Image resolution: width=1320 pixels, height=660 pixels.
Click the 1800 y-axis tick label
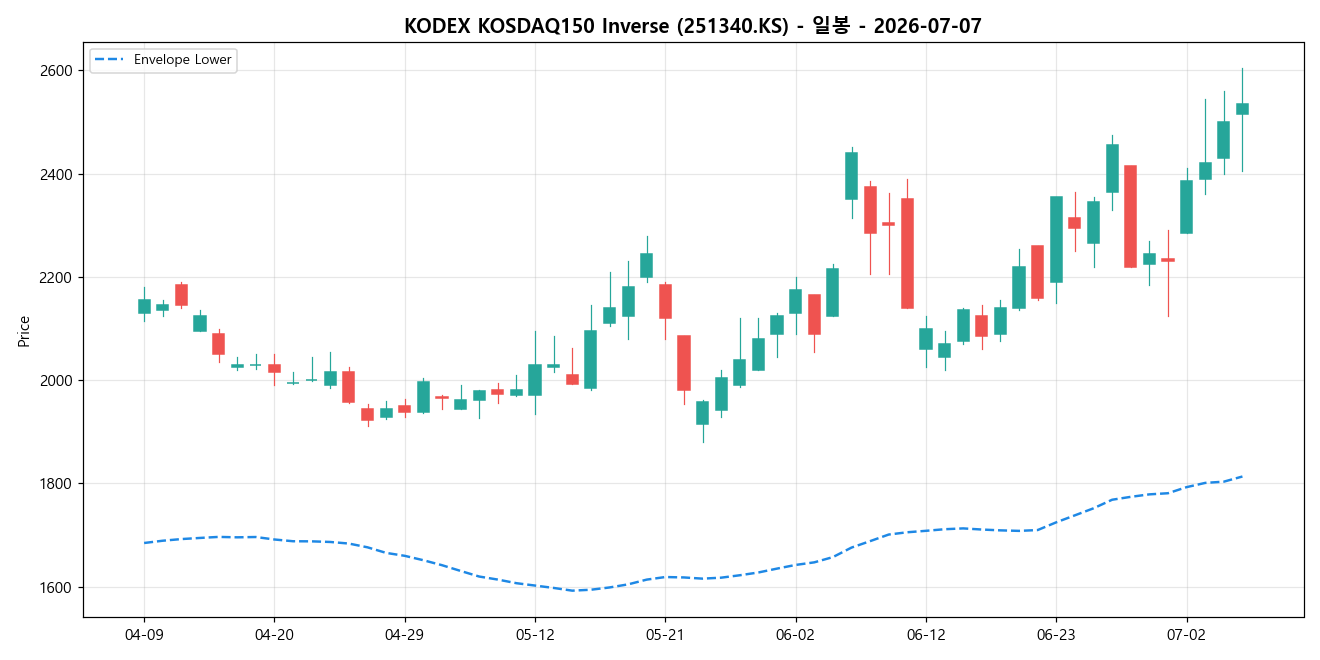point(58,484)
